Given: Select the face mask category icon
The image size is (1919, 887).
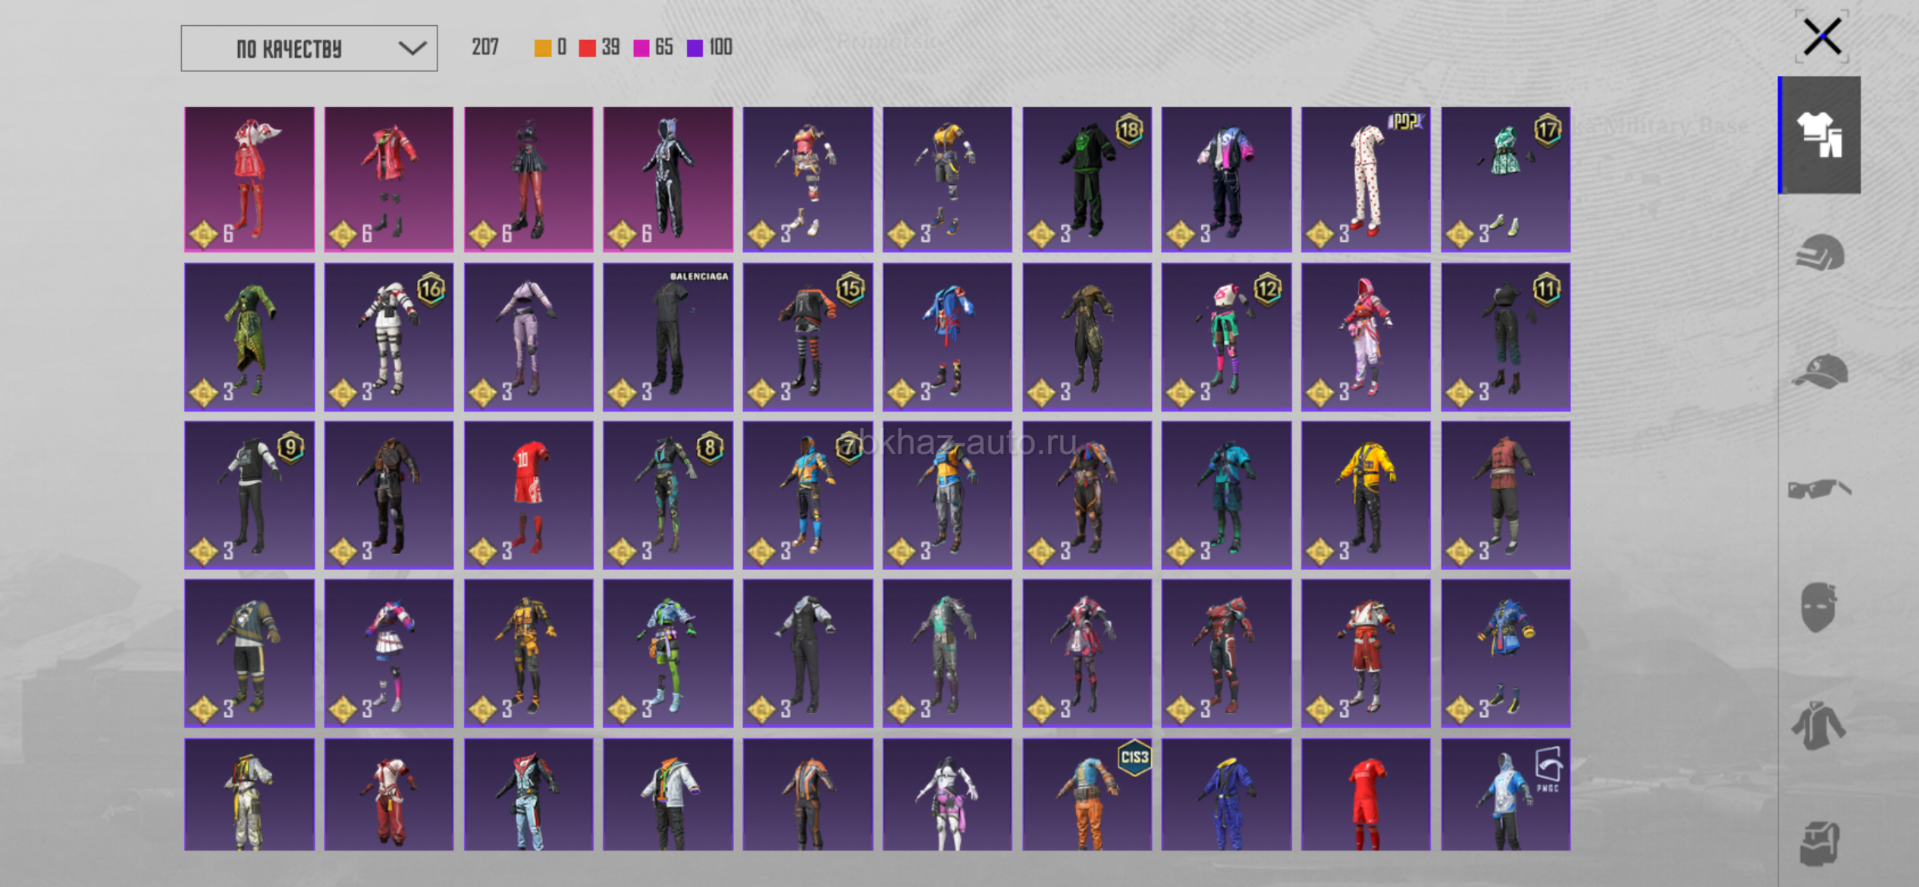Looking at the screenshot, I should [1819, 607].
